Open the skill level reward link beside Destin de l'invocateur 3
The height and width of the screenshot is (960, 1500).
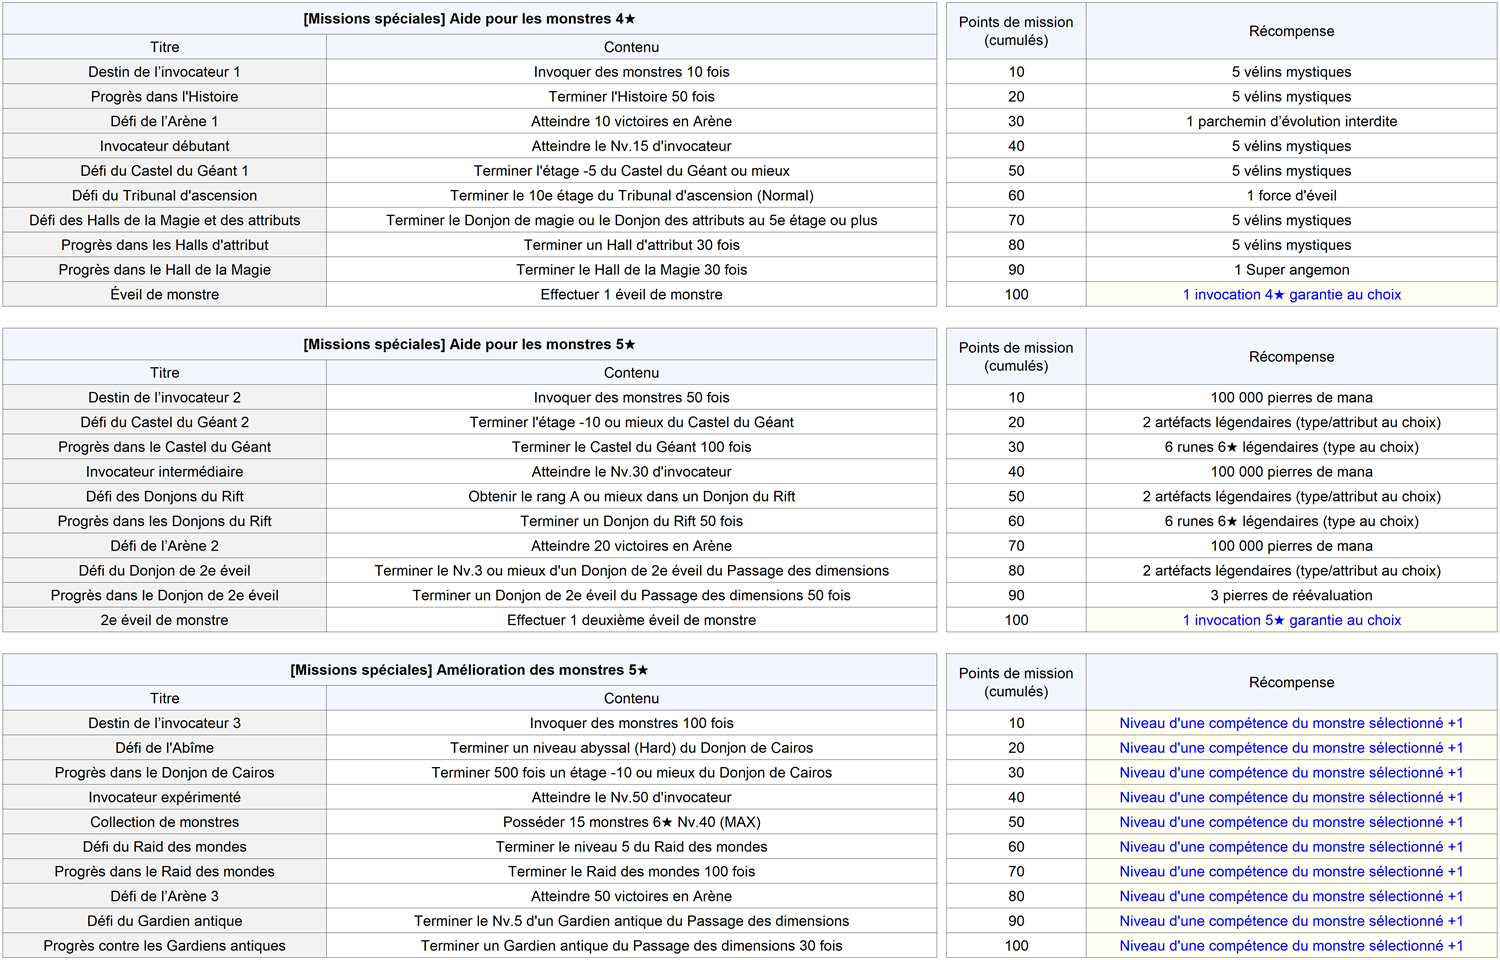tap(1291, 724)
